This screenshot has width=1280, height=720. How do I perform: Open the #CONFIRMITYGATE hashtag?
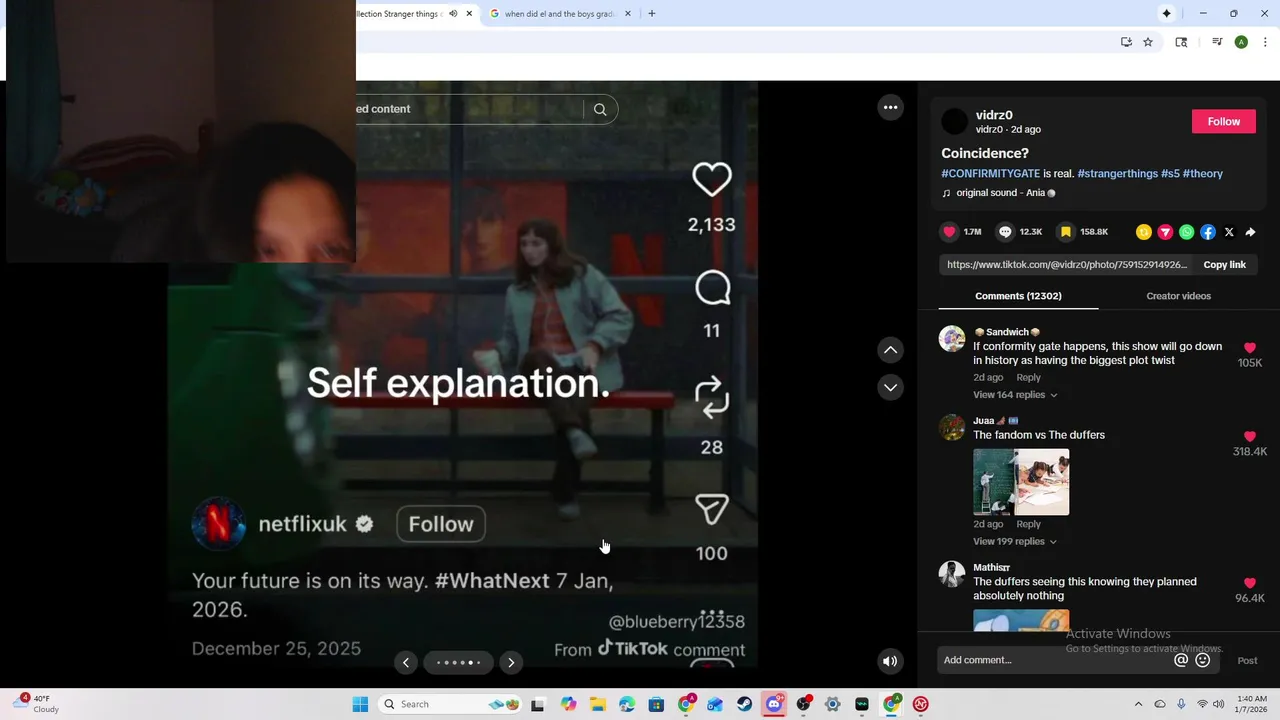tap(990, 174)
